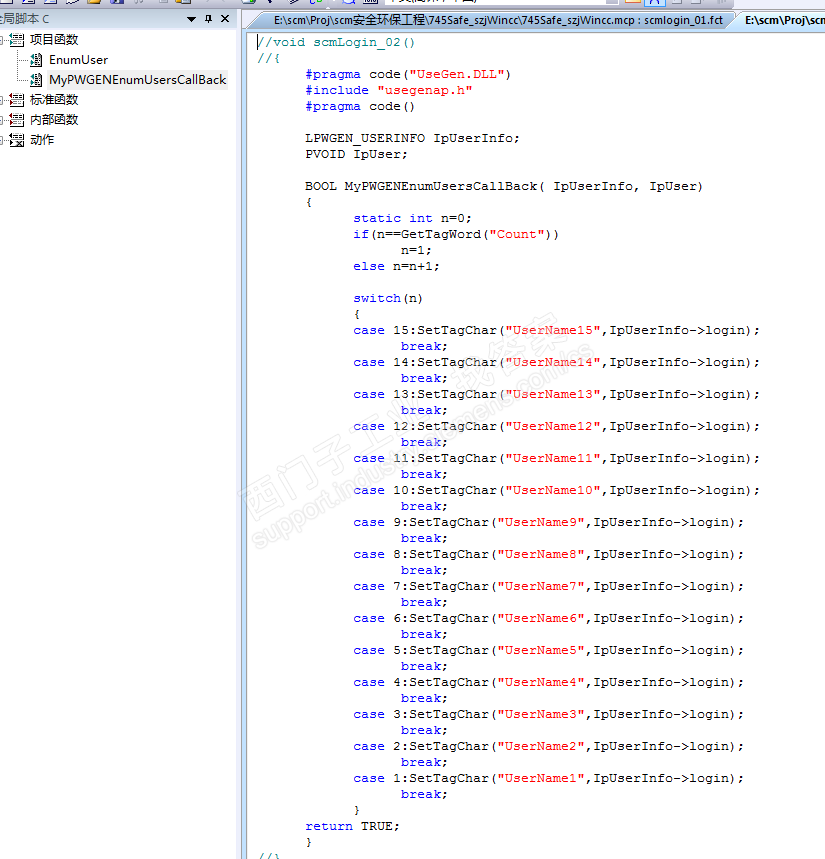Select the 动作 tree node
This screenshot has width=825, height=859.
click(x=42, y=140)
